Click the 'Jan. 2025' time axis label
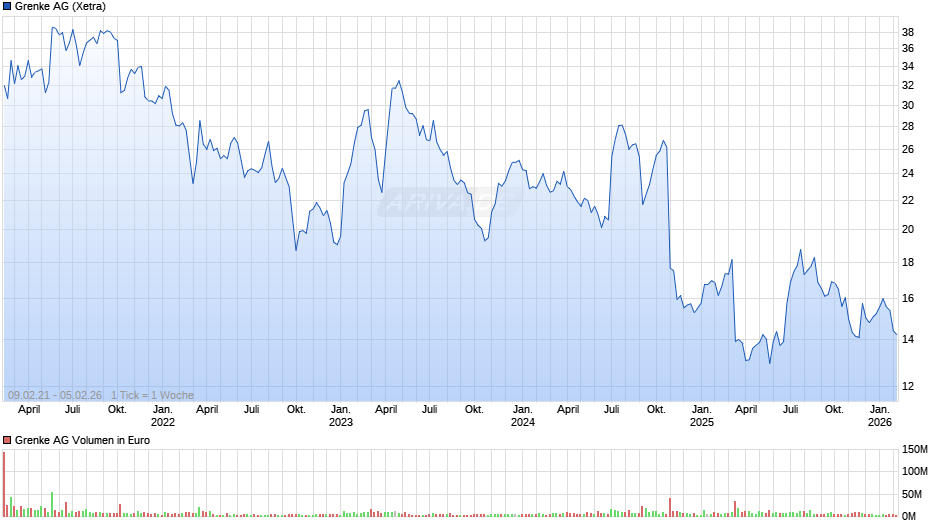This screenshot has height=526, width=940. tap(701, 416)
